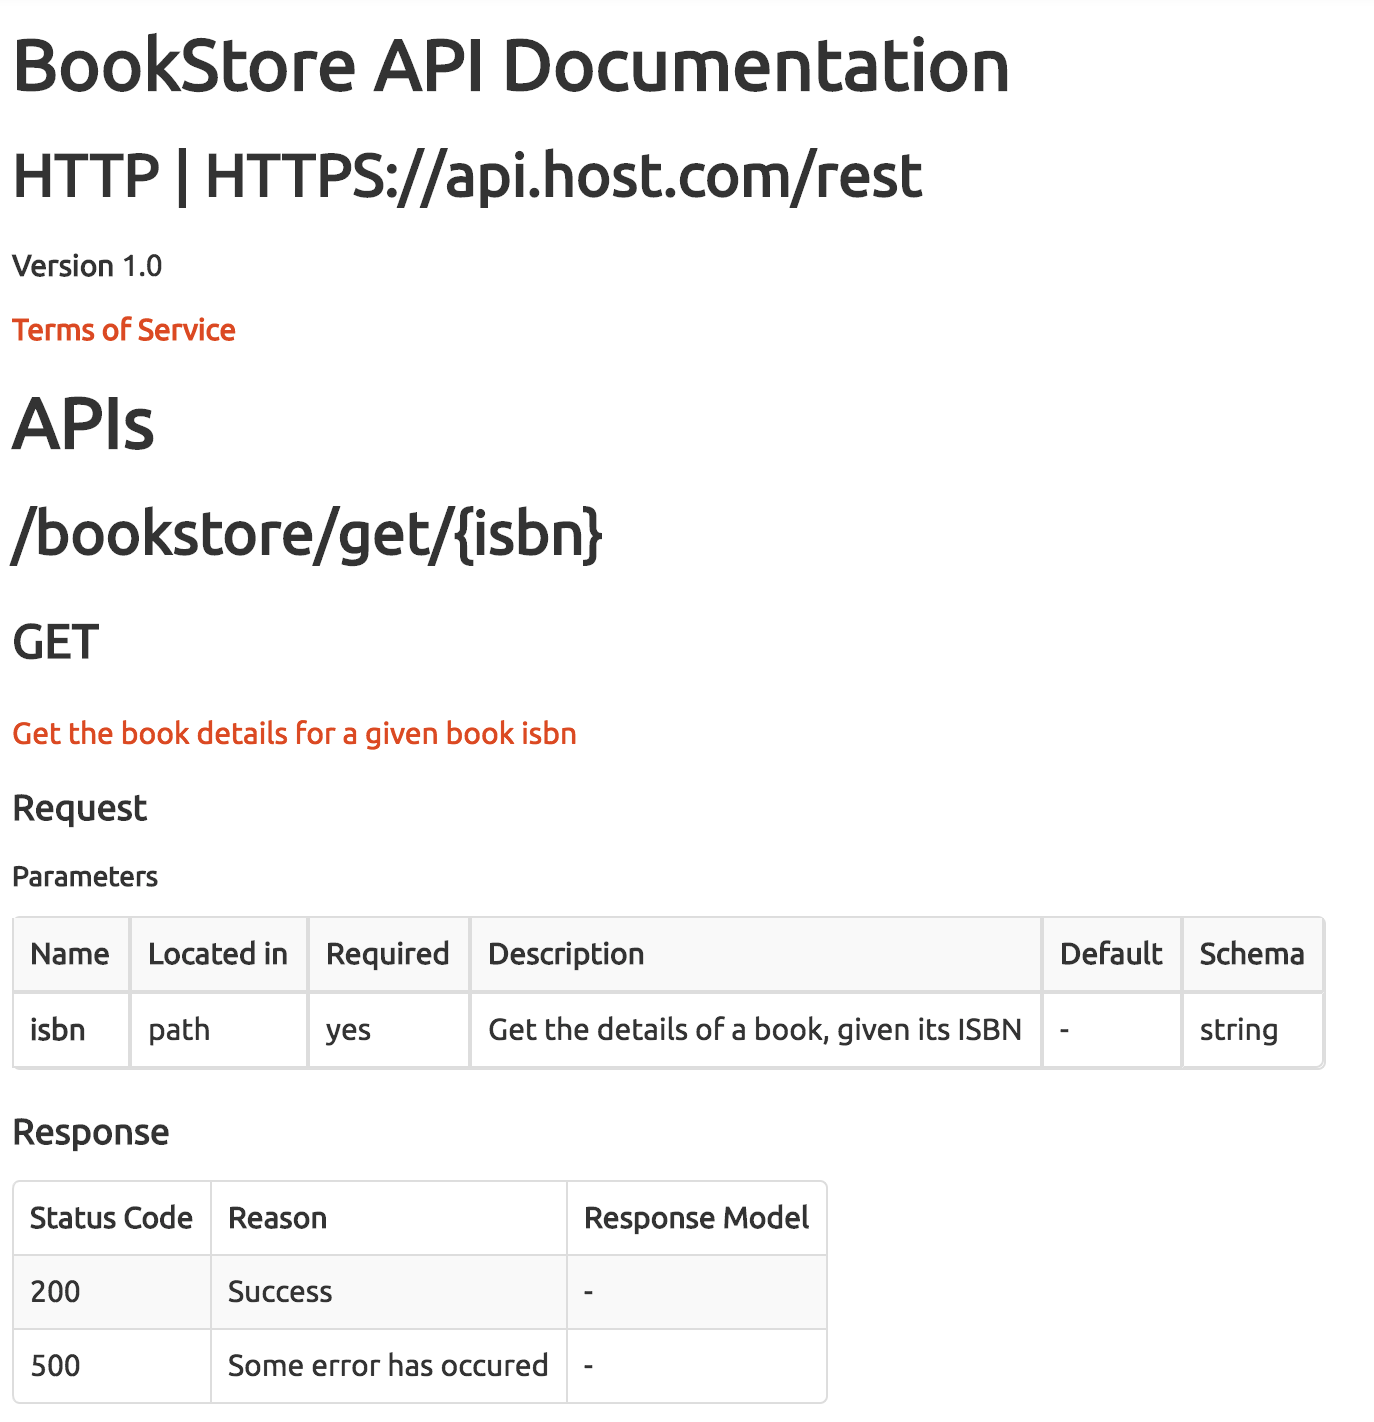Click the Response section heading
This screenshot has height=1422, width=1374.
tap(91, 1132)
